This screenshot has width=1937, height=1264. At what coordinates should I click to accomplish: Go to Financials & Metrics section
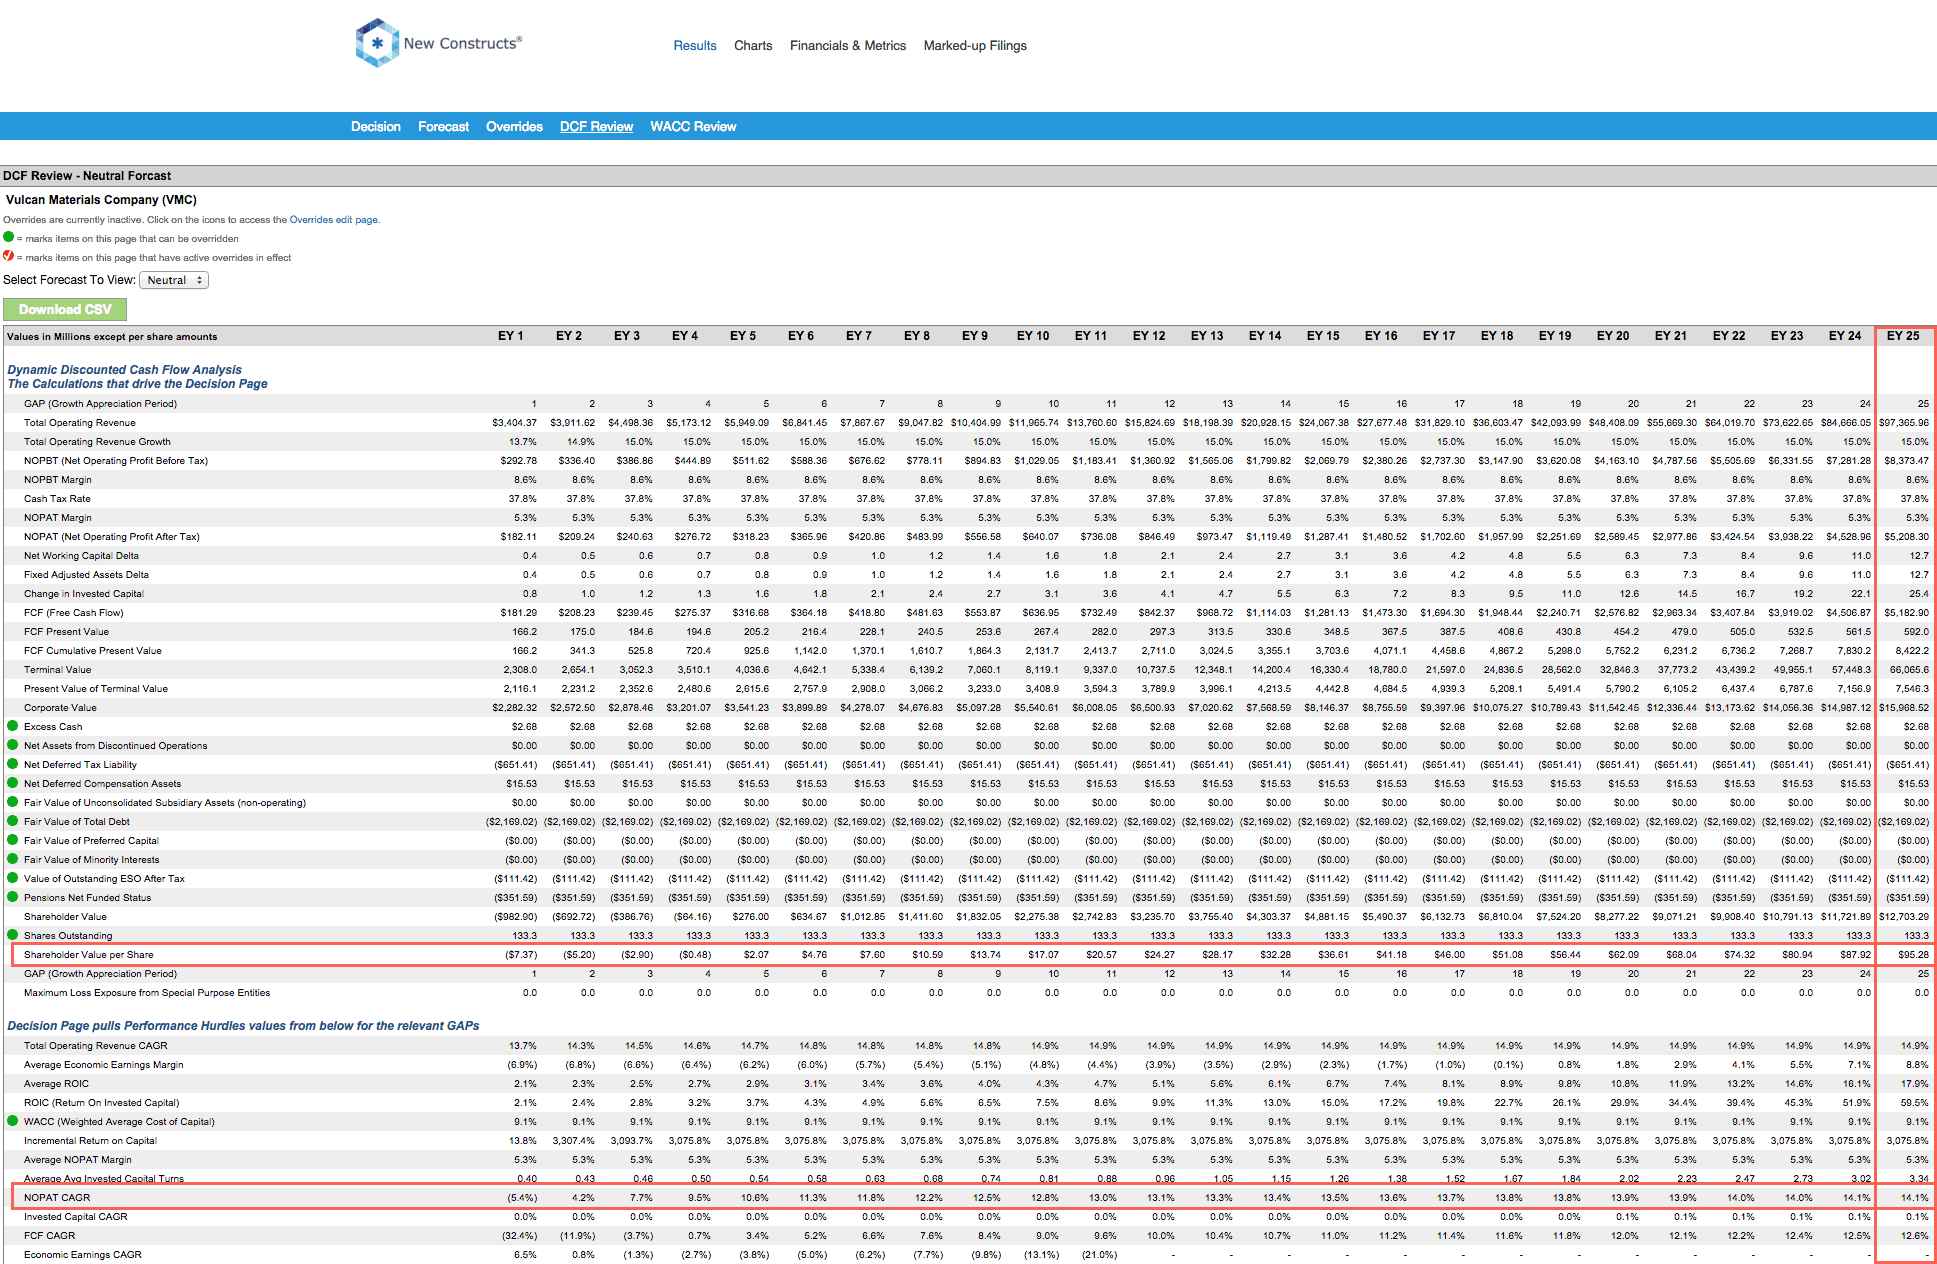pos(847,46)
